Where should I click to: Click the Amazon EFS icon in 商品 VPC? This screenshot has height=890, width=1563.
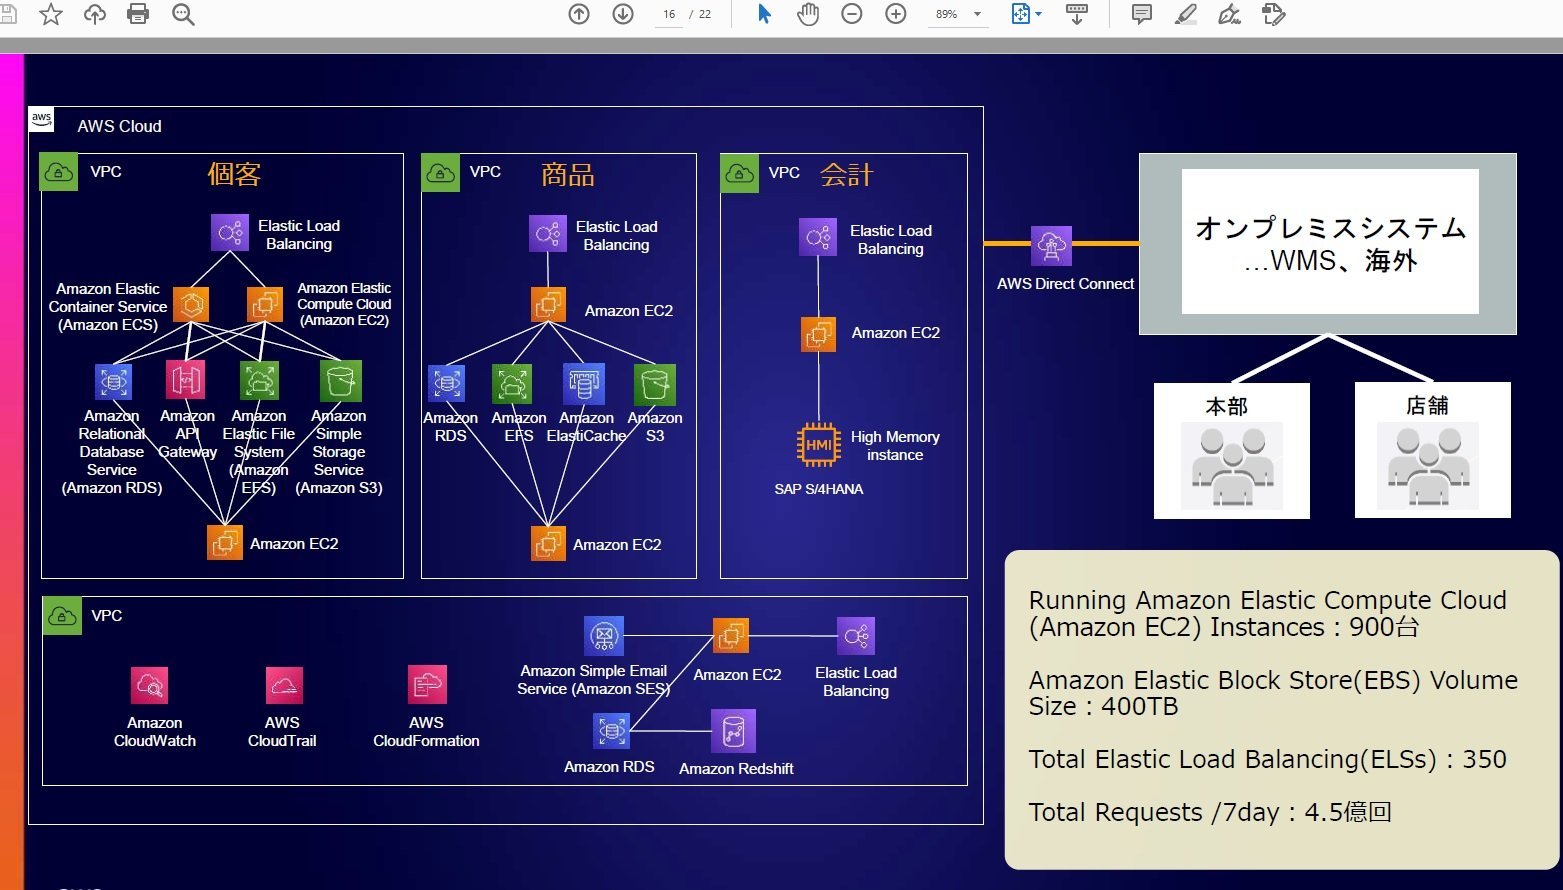[x=512, y=384]
